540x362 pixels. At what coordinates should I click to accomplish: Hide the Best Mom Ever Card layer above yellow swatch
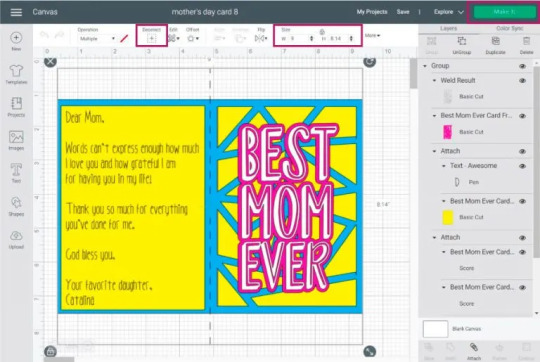(522, 201)
